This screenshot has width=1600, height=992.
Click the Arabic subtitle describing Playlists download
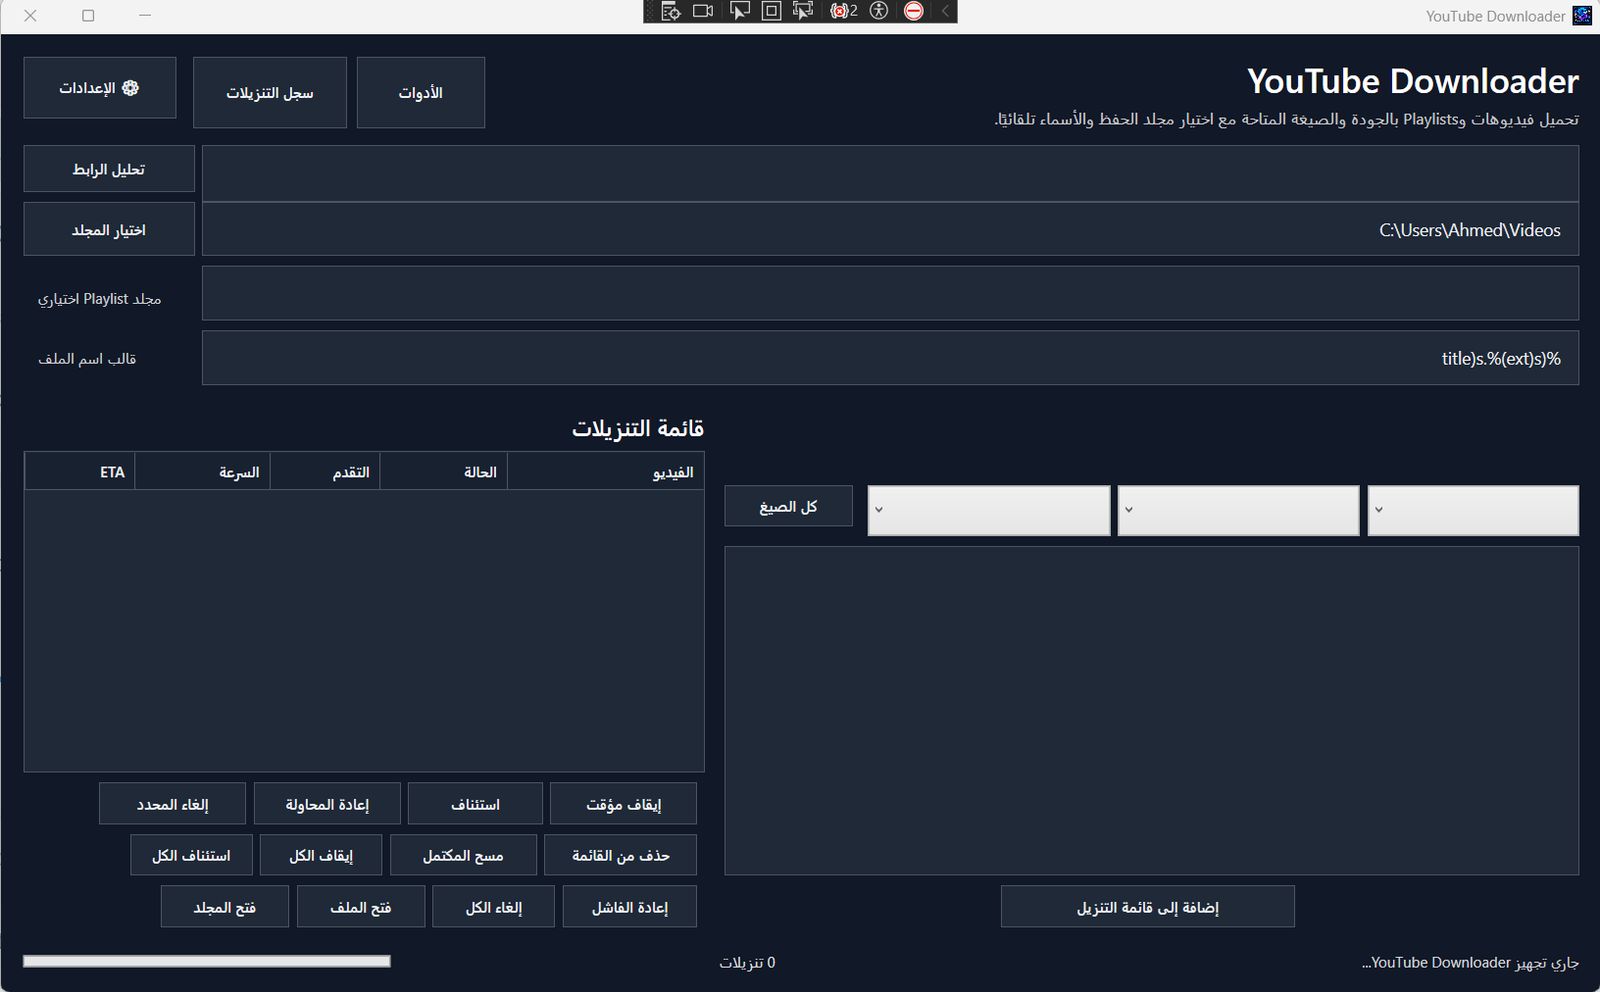(1286, 119)
